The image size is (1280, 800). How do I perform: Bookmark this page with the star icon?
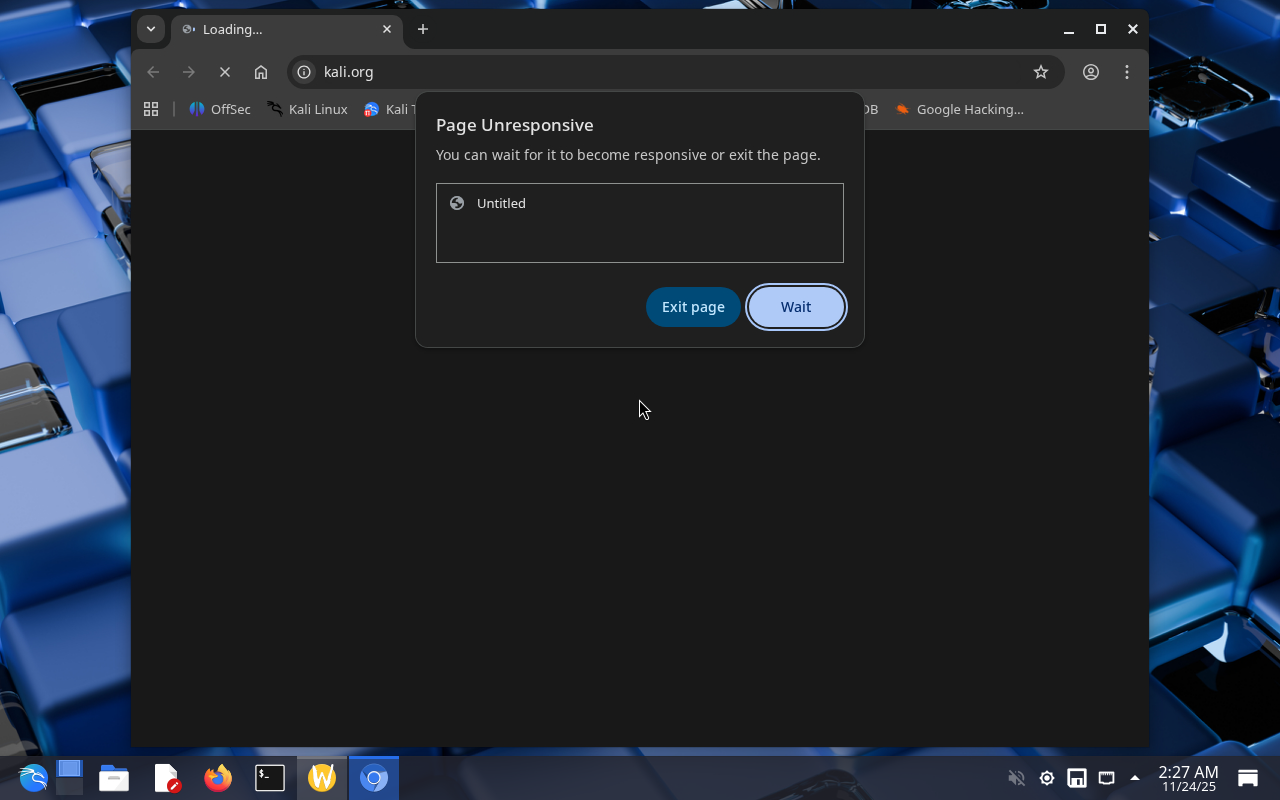click(1041, 72)
